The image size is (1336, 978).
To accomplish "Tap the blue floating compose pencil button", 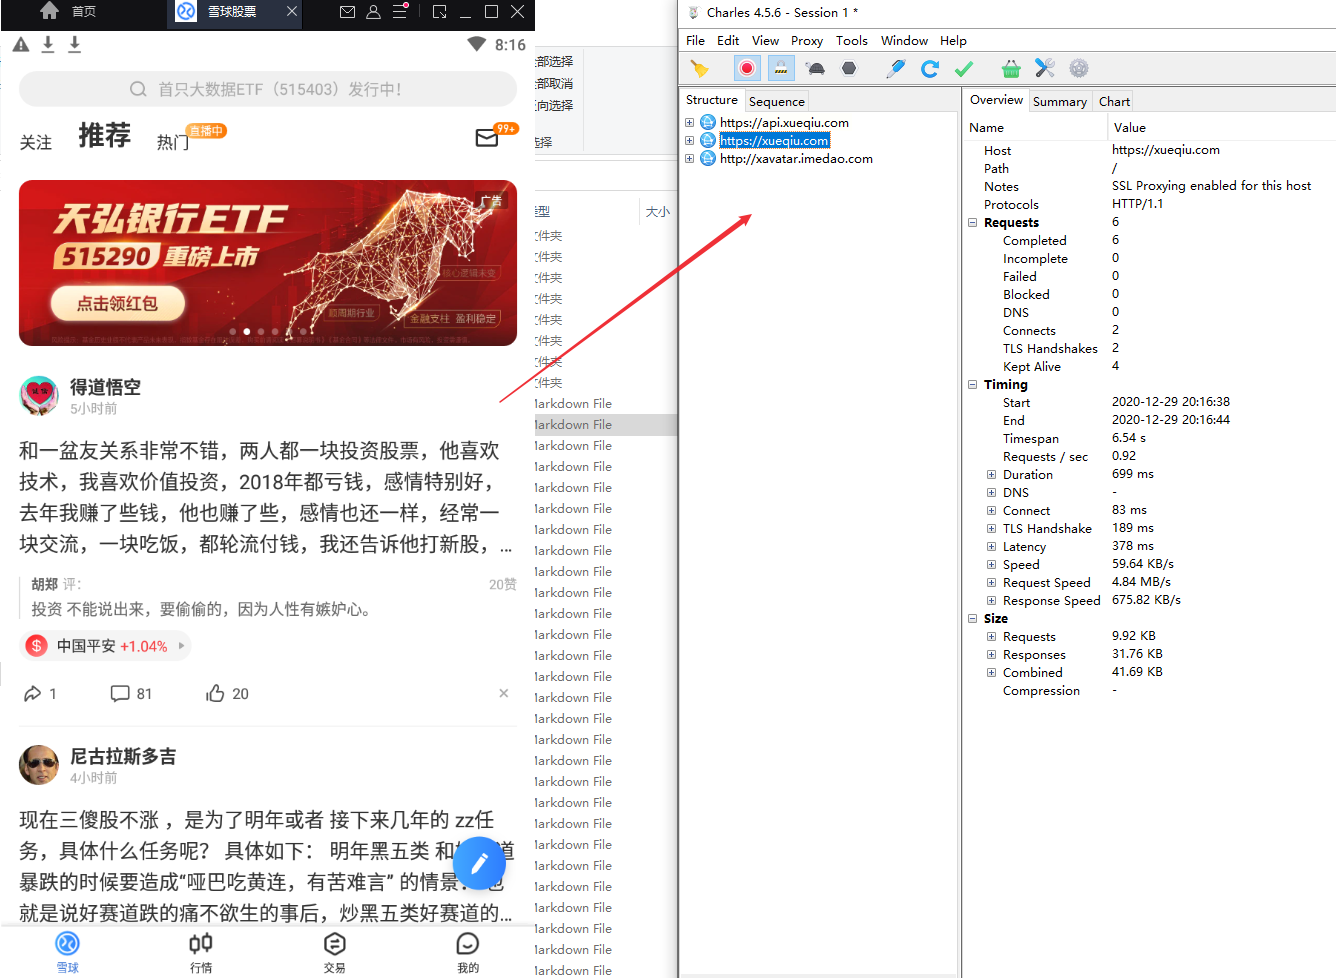I will coord(480,863).
